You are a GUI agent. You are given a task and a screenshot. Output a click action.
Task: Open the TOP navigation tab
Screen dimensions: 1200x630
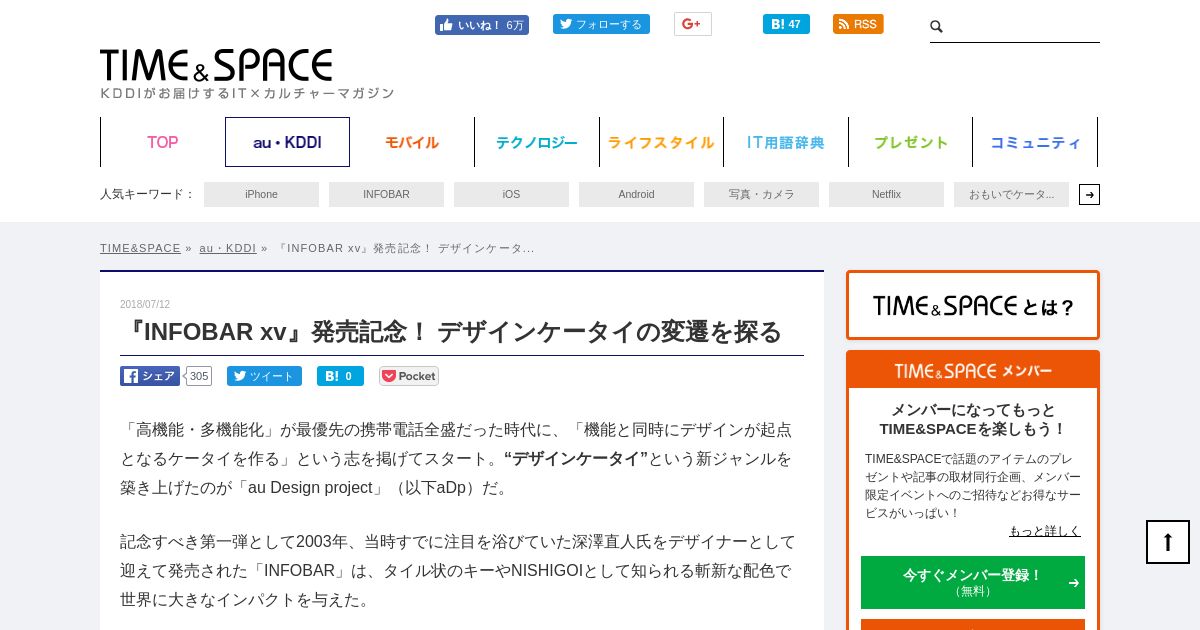(162, 142)
